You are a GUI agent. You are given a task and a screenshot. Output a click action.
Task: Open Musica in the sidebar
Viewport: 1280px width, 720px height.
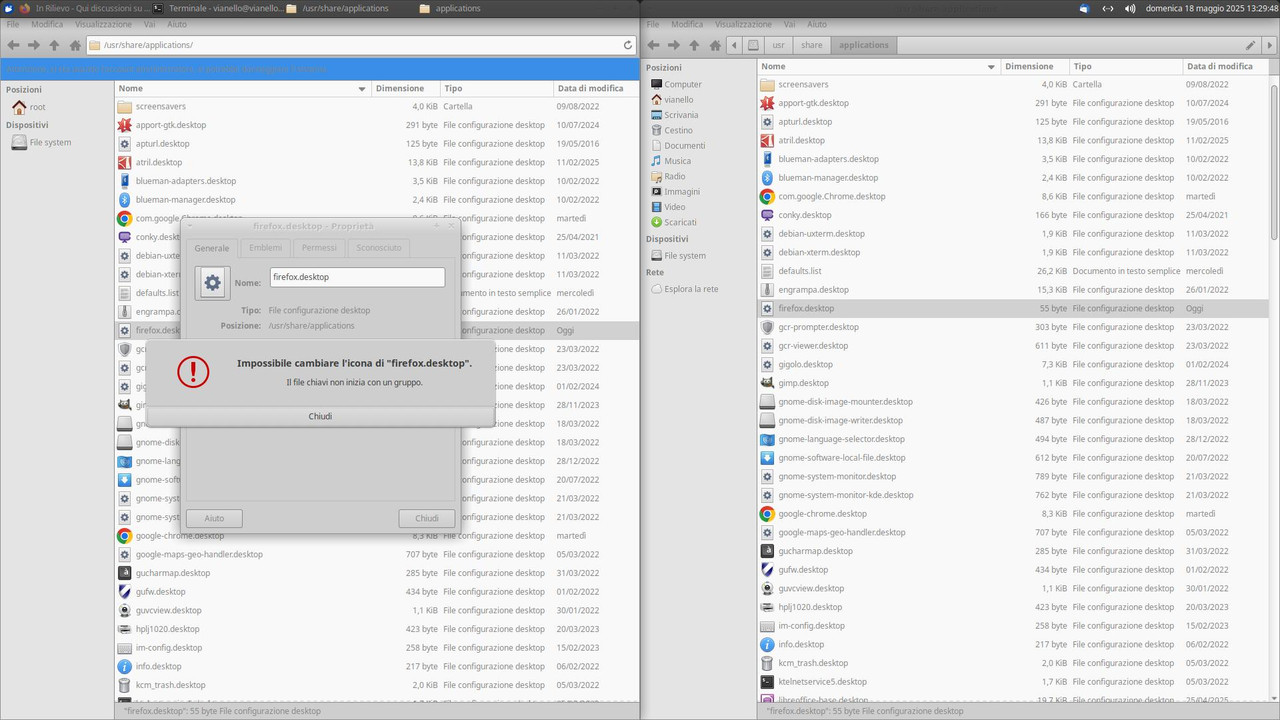[677, 161]
